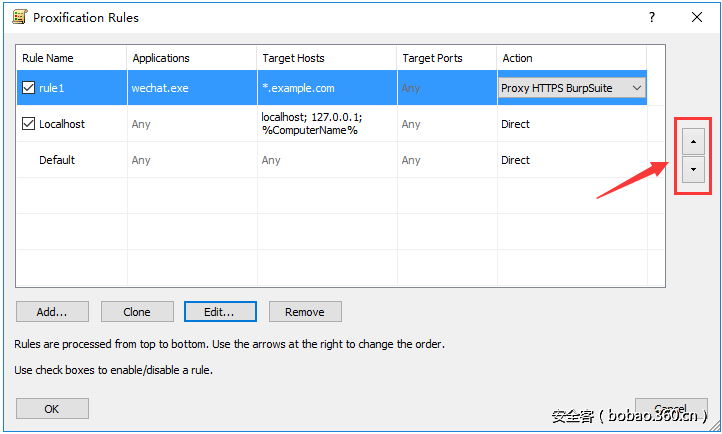Open the Edit... rule button

[220, 312]
